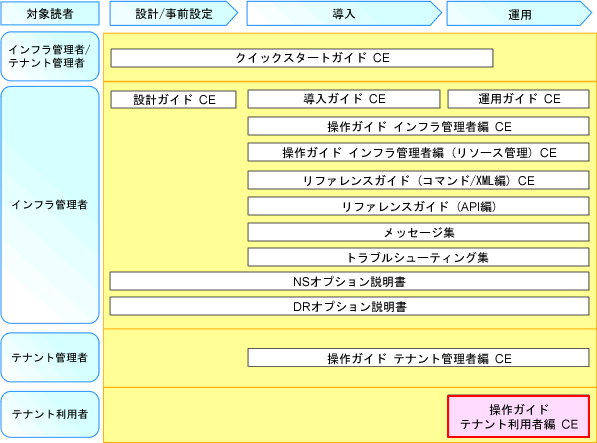Open the 設計ガイド CE manual box

[x=174, y=100]
